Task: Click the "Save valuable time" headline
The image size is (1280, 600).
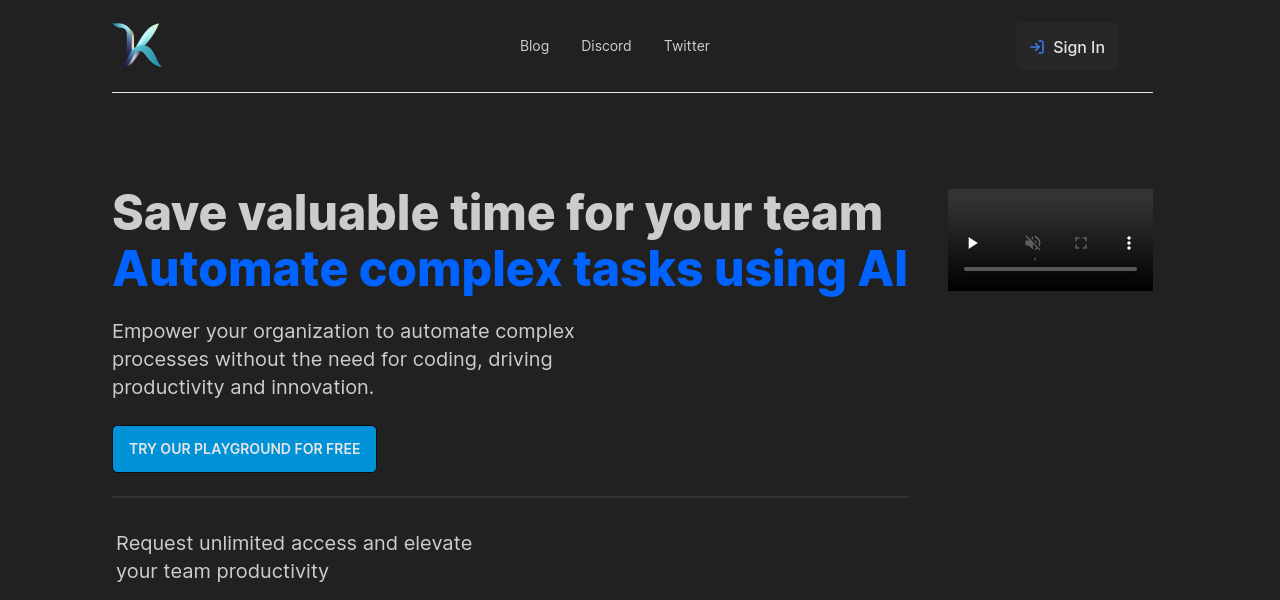Action: [x=497, y=213]
